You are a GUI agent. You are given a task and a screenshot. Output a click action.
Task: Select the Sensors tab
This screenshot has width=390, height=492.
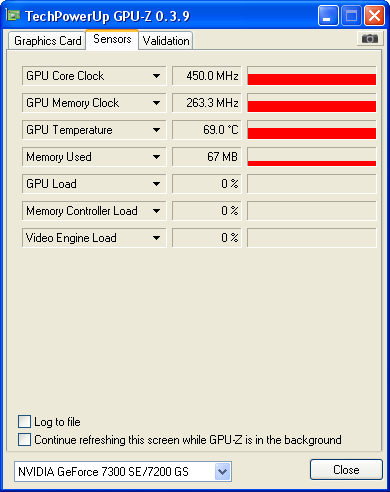click(112, 39)
